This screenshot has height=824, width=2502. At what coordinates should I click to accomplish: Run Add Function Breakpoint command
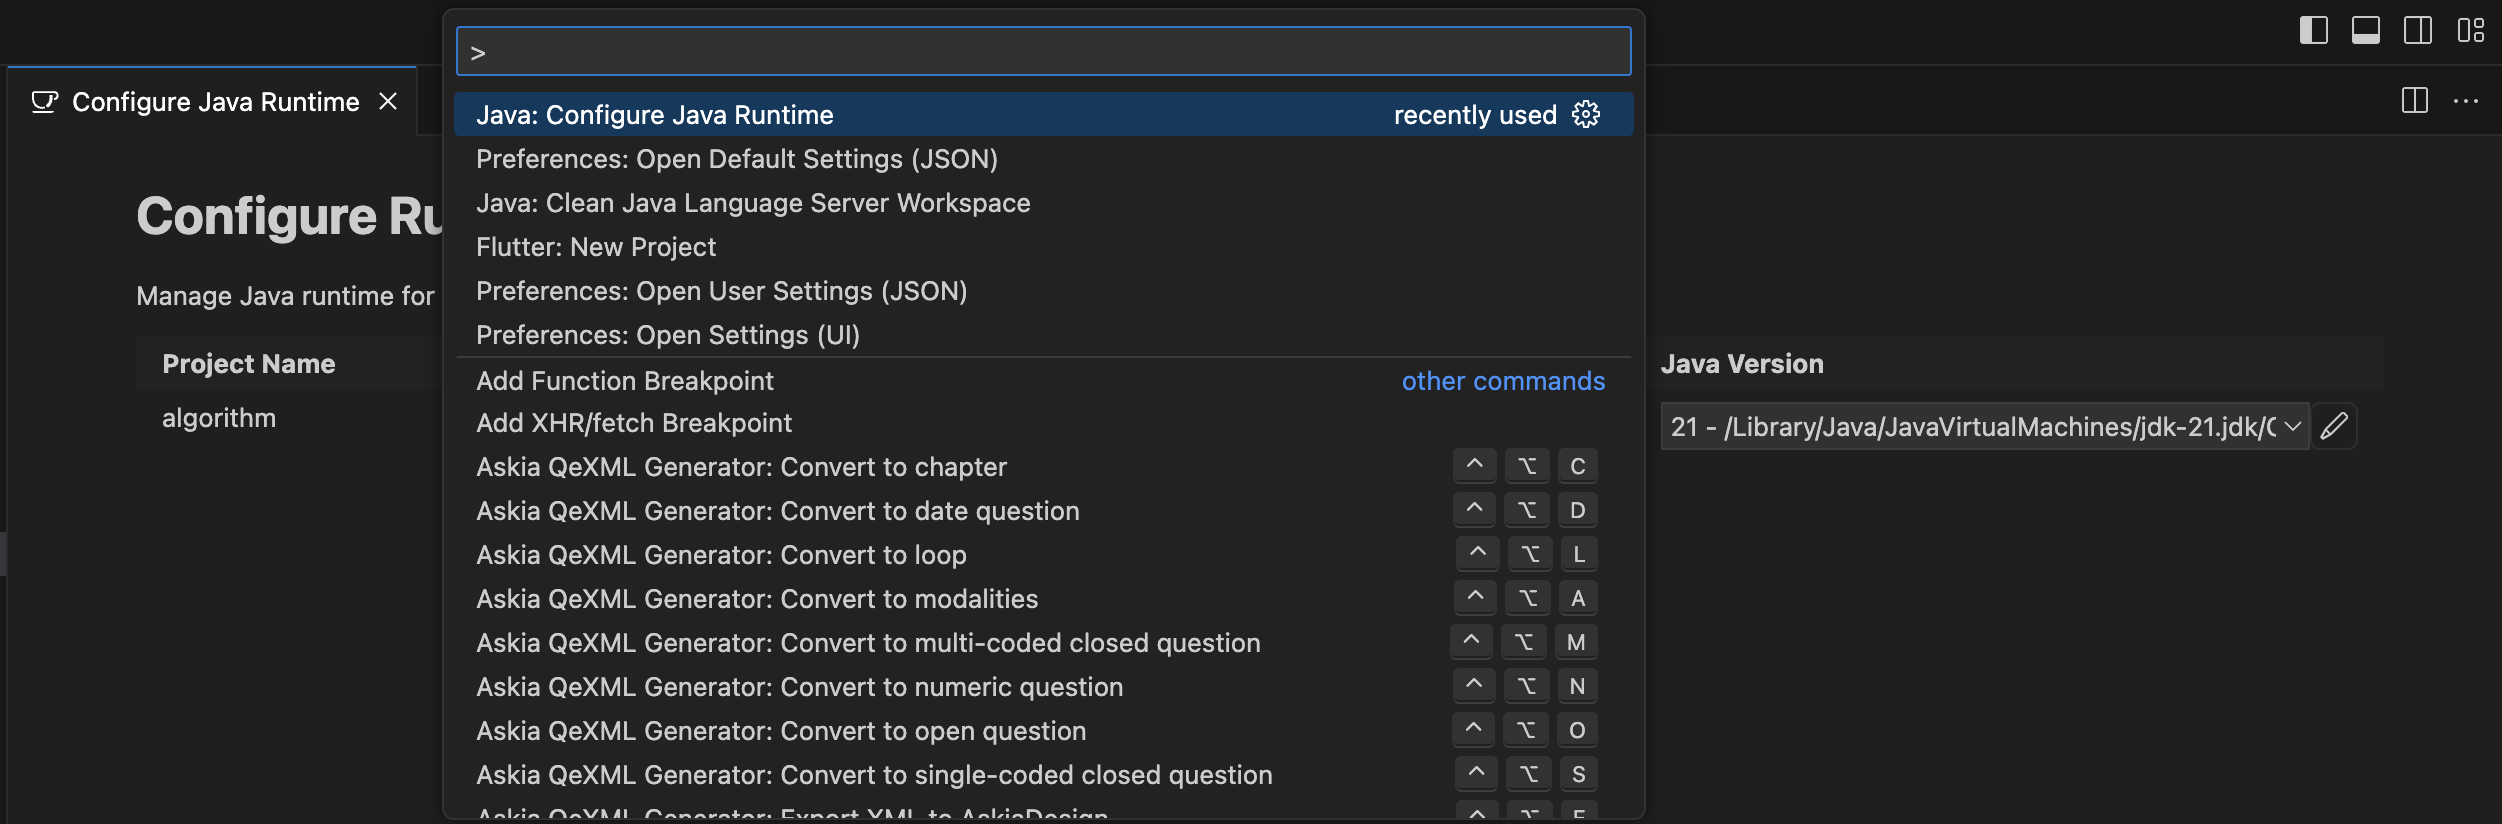click(x=1043, y=381)
